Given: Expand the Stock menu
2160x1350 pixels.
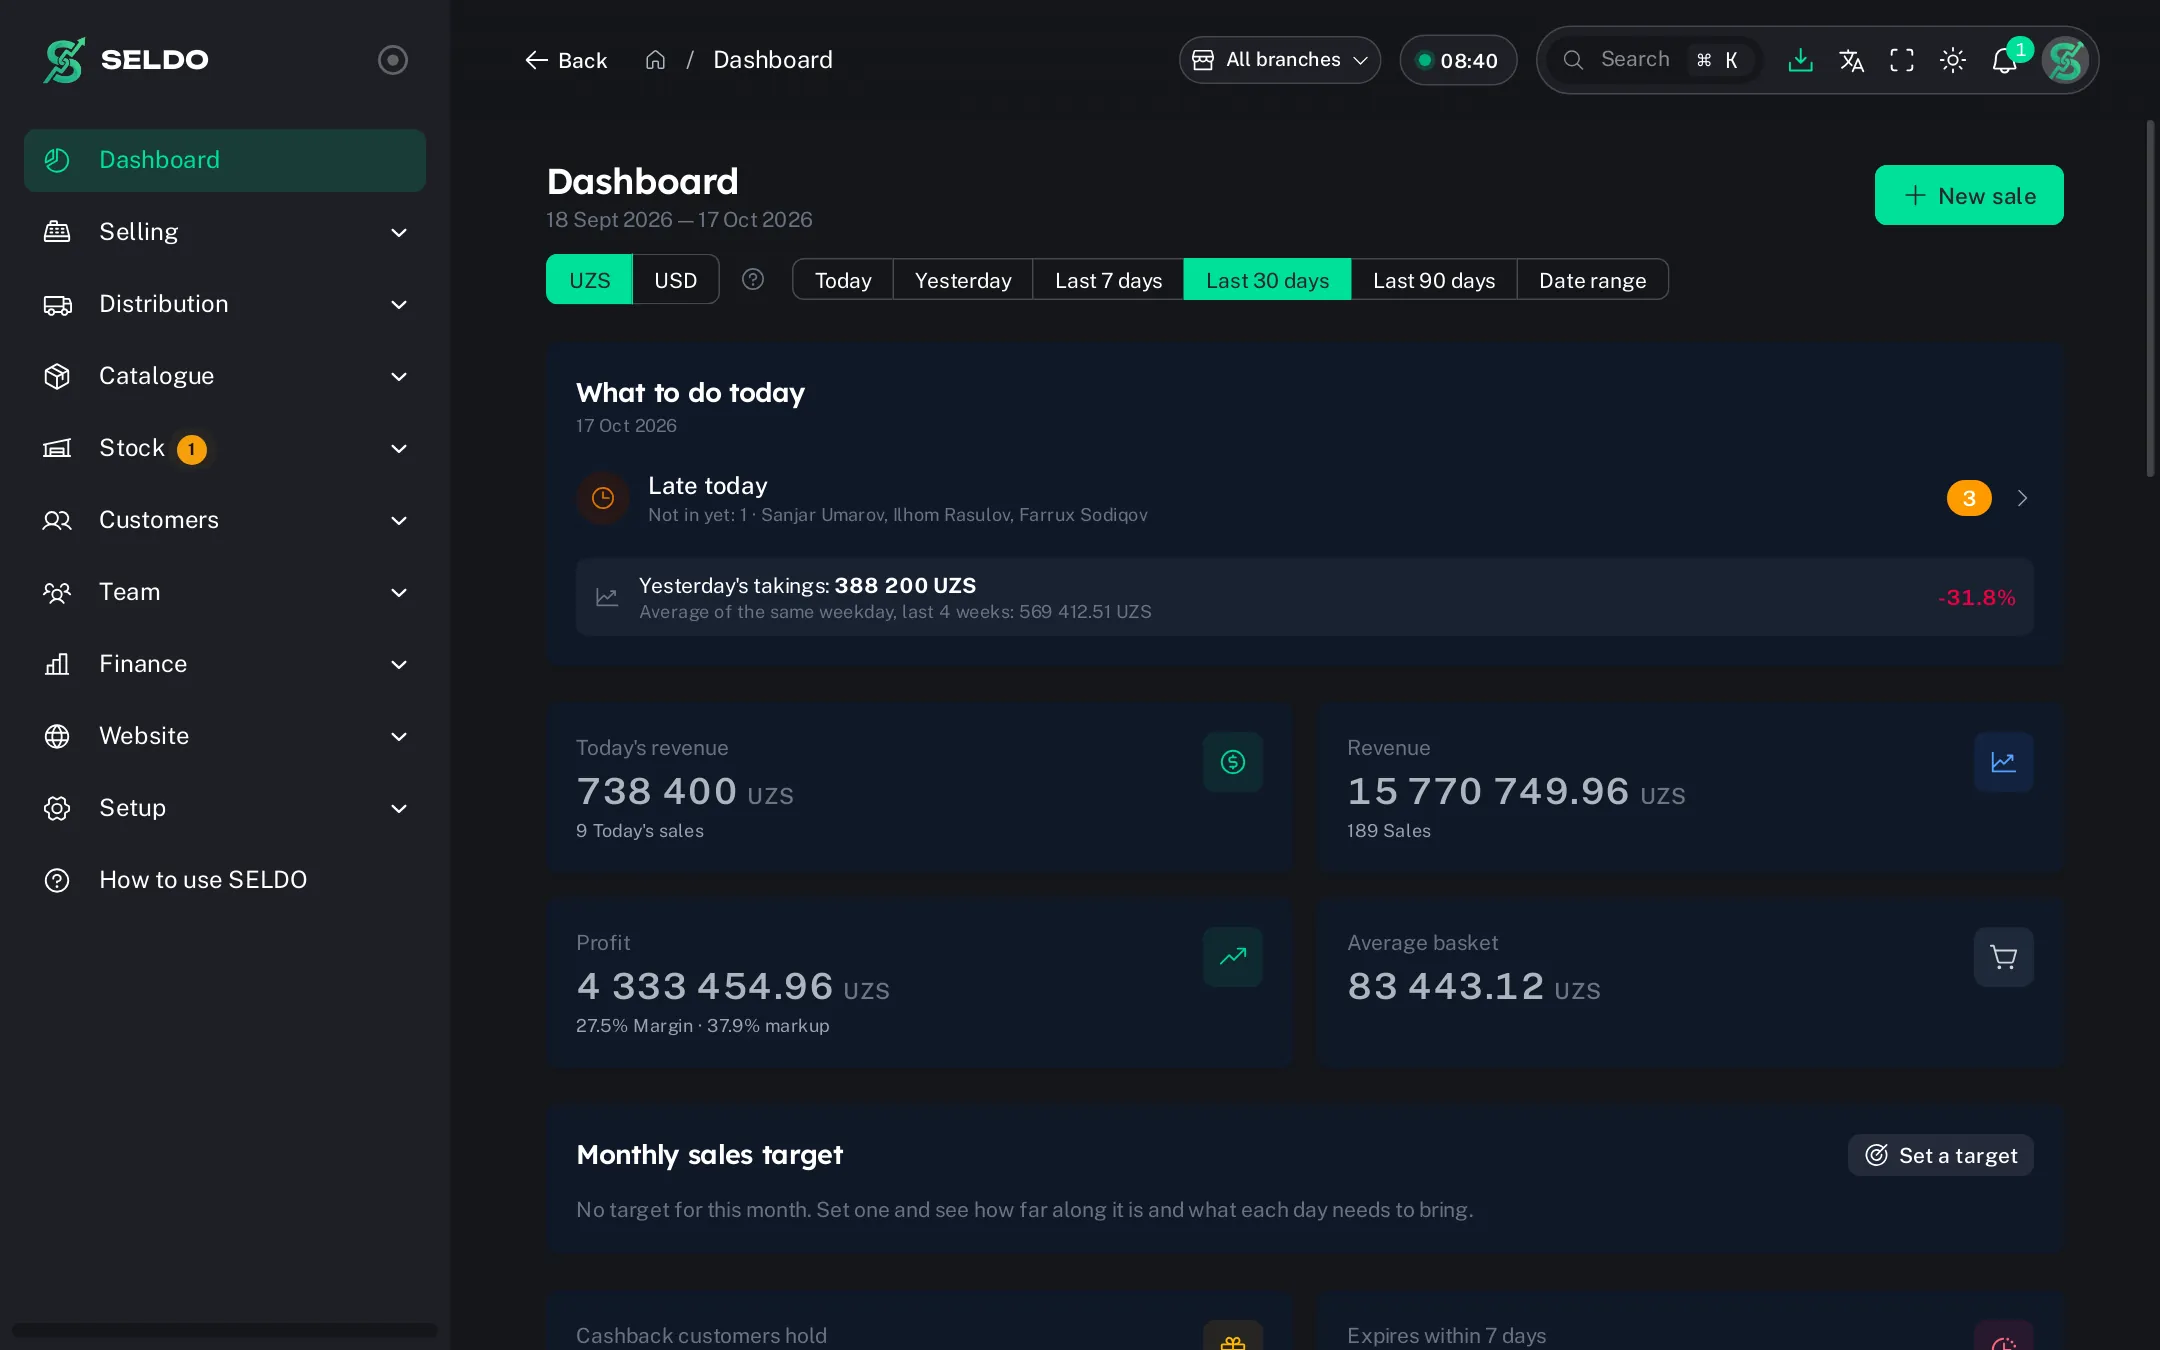Looking at the screenshot, I should click(x=225, y=448).
